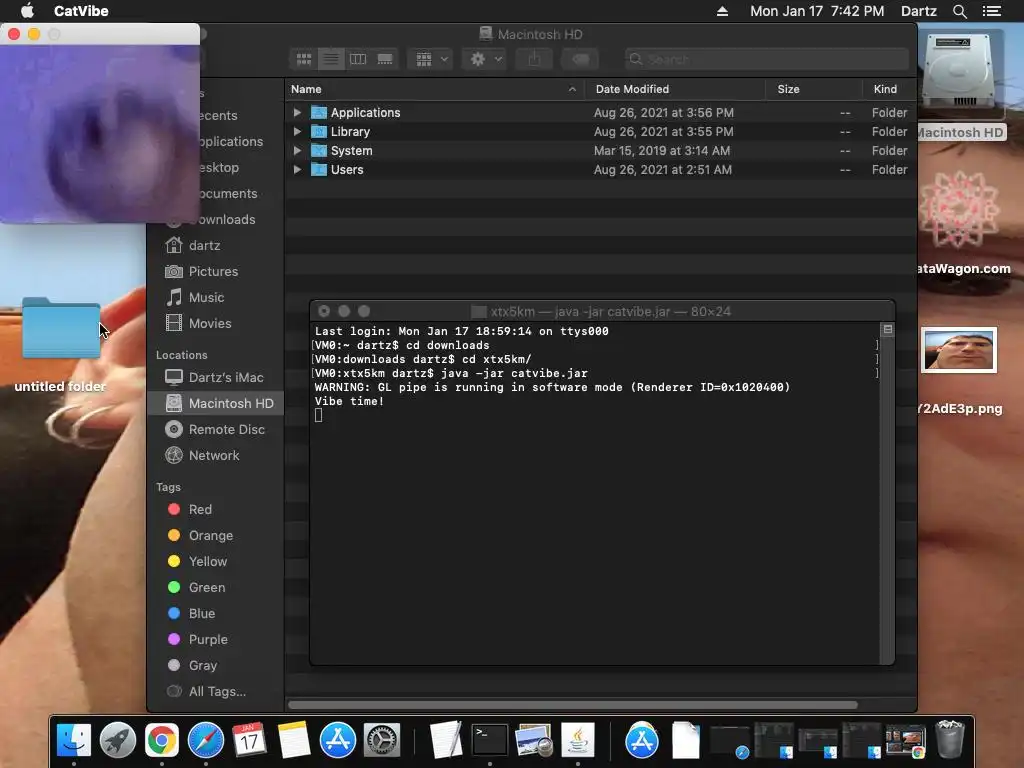Select Dartz's iMac under Locations
This screenshot has height=768, width=1024.
[216, 377]
